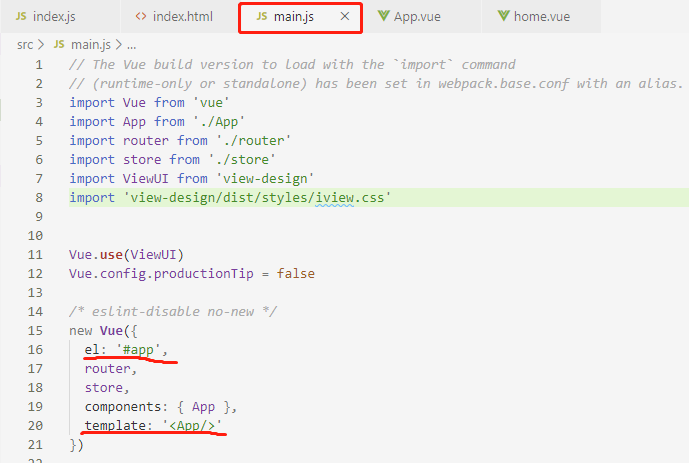Click the 'new Vue({' statement
This screenshot has height=463, width=689.
click(x=103, y=331)
